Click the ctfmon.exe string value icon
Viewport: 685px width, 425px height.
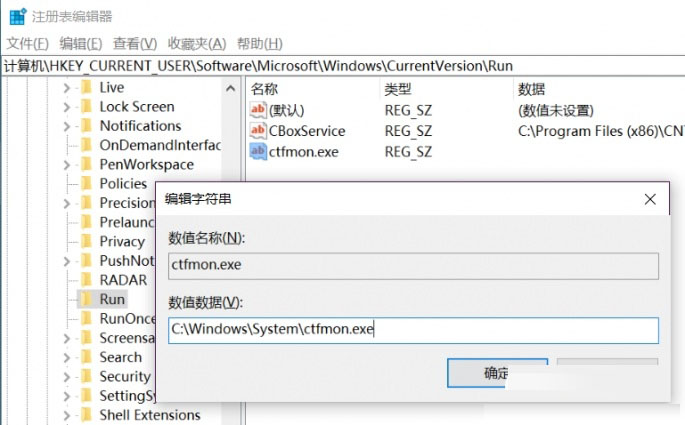point(258,152)
